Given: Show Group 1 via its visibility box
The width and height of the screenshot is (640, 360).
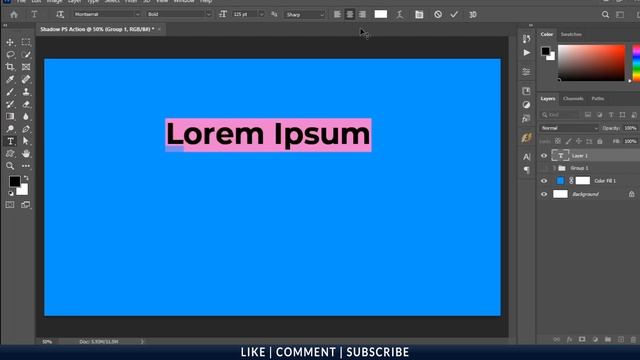Looking at the screenshot, I should [544, 168].
